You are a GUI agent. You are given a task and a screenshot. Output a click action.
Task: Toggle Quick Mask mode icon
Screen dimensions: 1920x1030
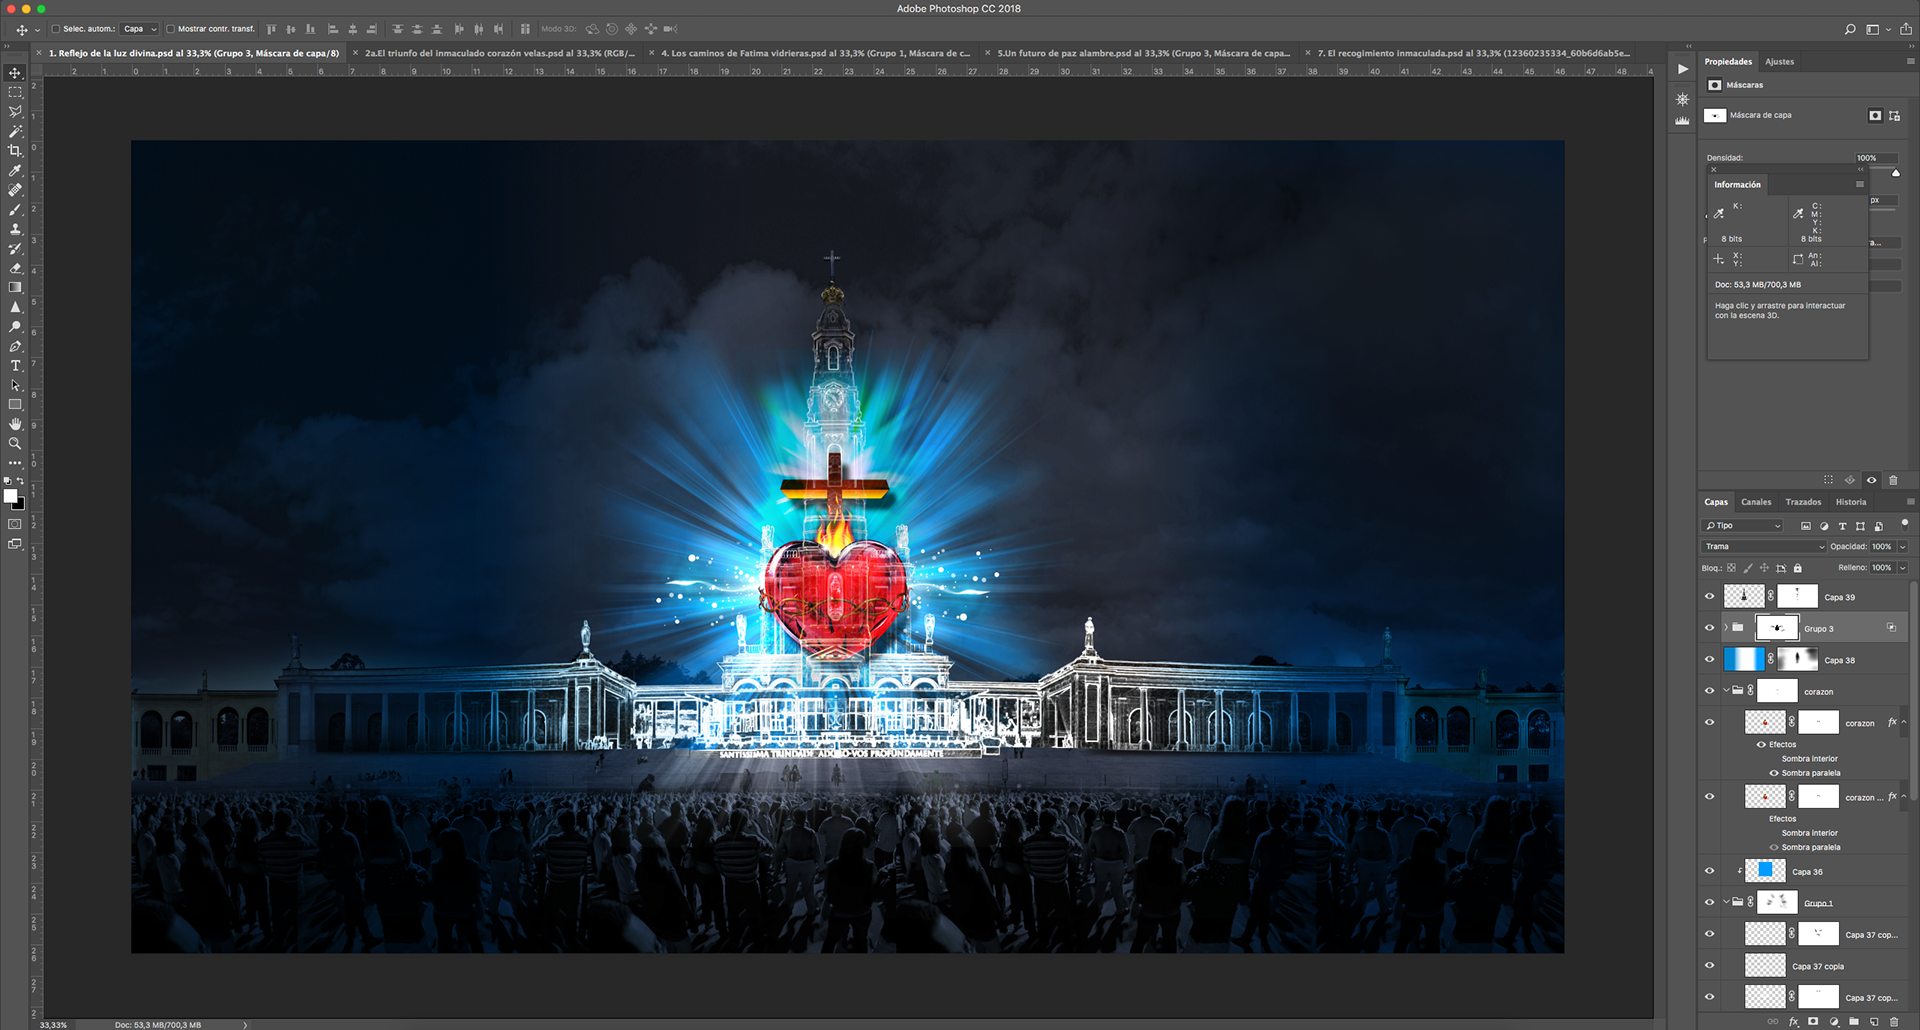[15, 524]
